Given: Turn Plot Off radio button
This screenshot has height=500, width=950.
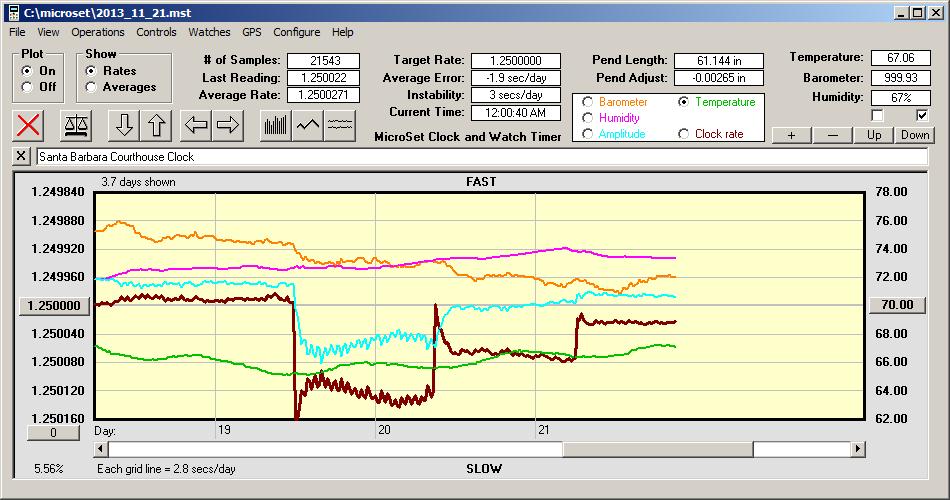Looking at the screenshot, I should tap(27, 87).
